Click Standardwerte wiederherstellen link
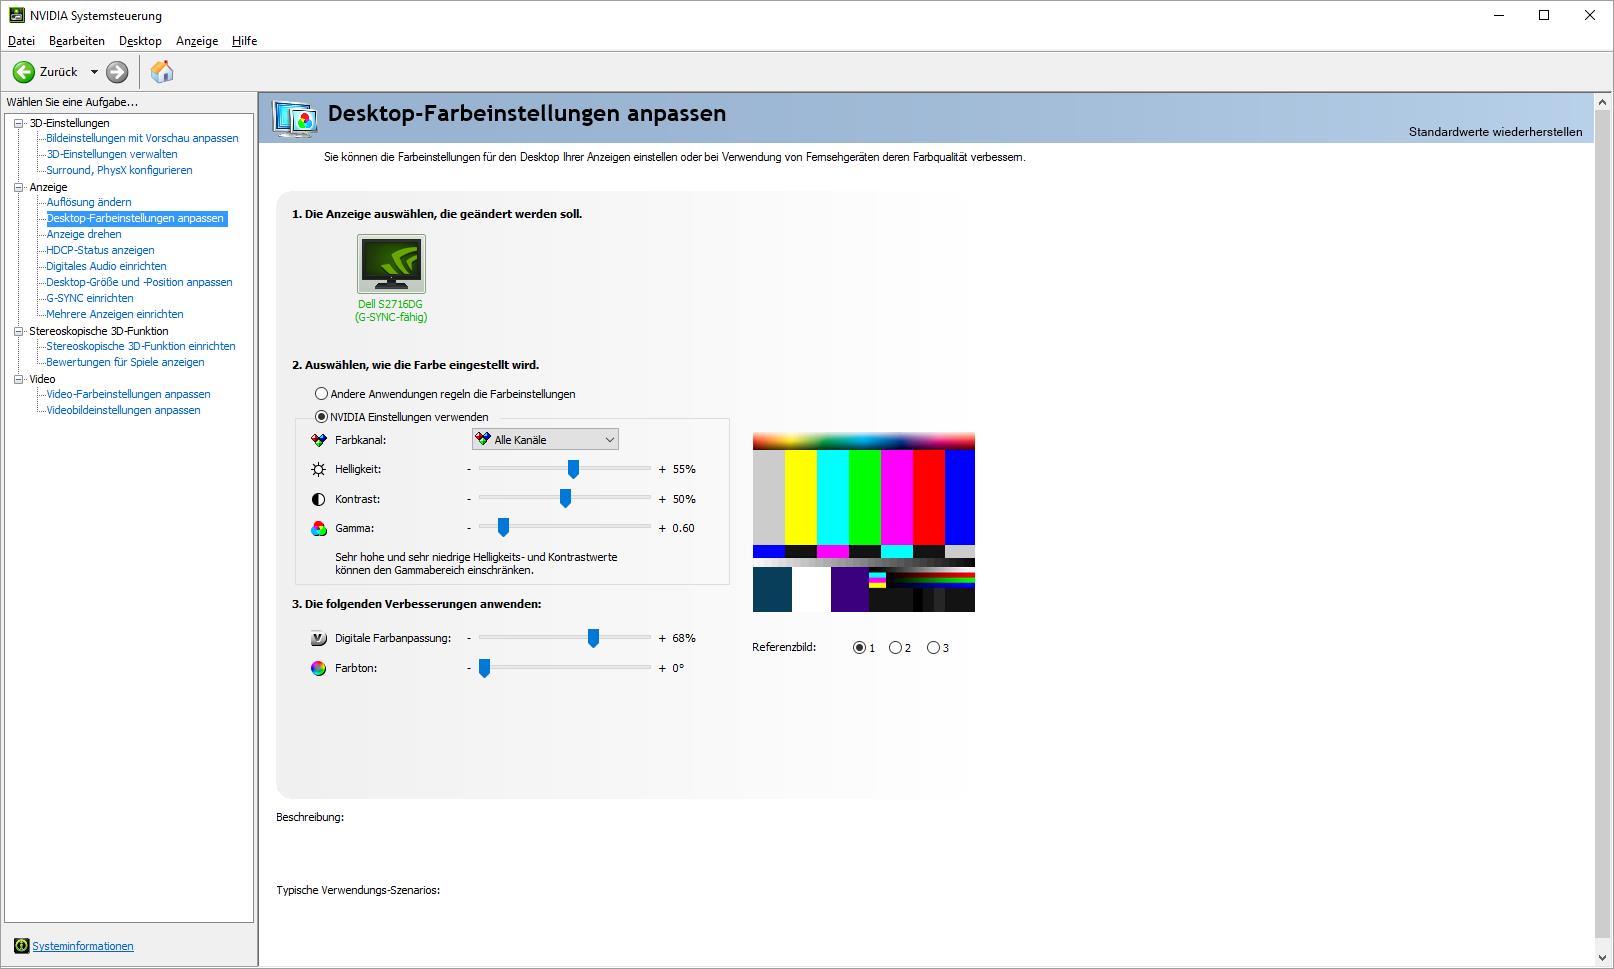Viewport: 1614px width, 969px height. (x=1495, y=132)
